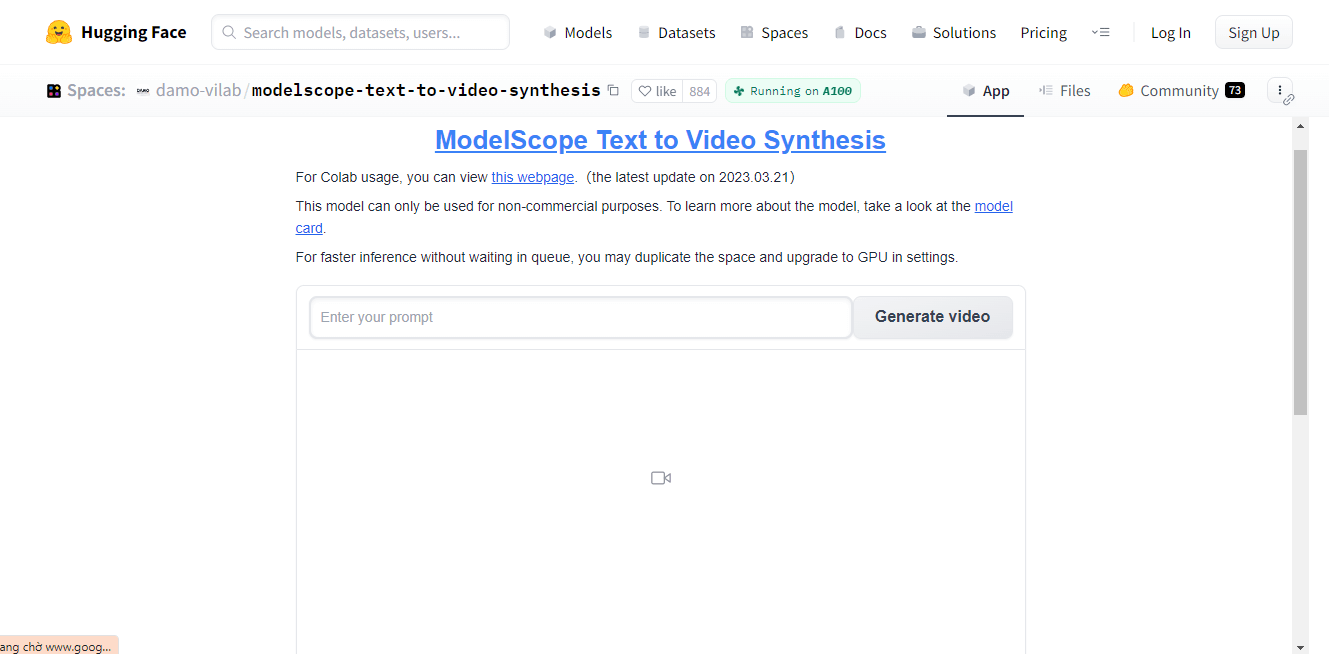Screen dimensions: 1329x654
Task: Open the Community tab
Action: point(1180,91)
